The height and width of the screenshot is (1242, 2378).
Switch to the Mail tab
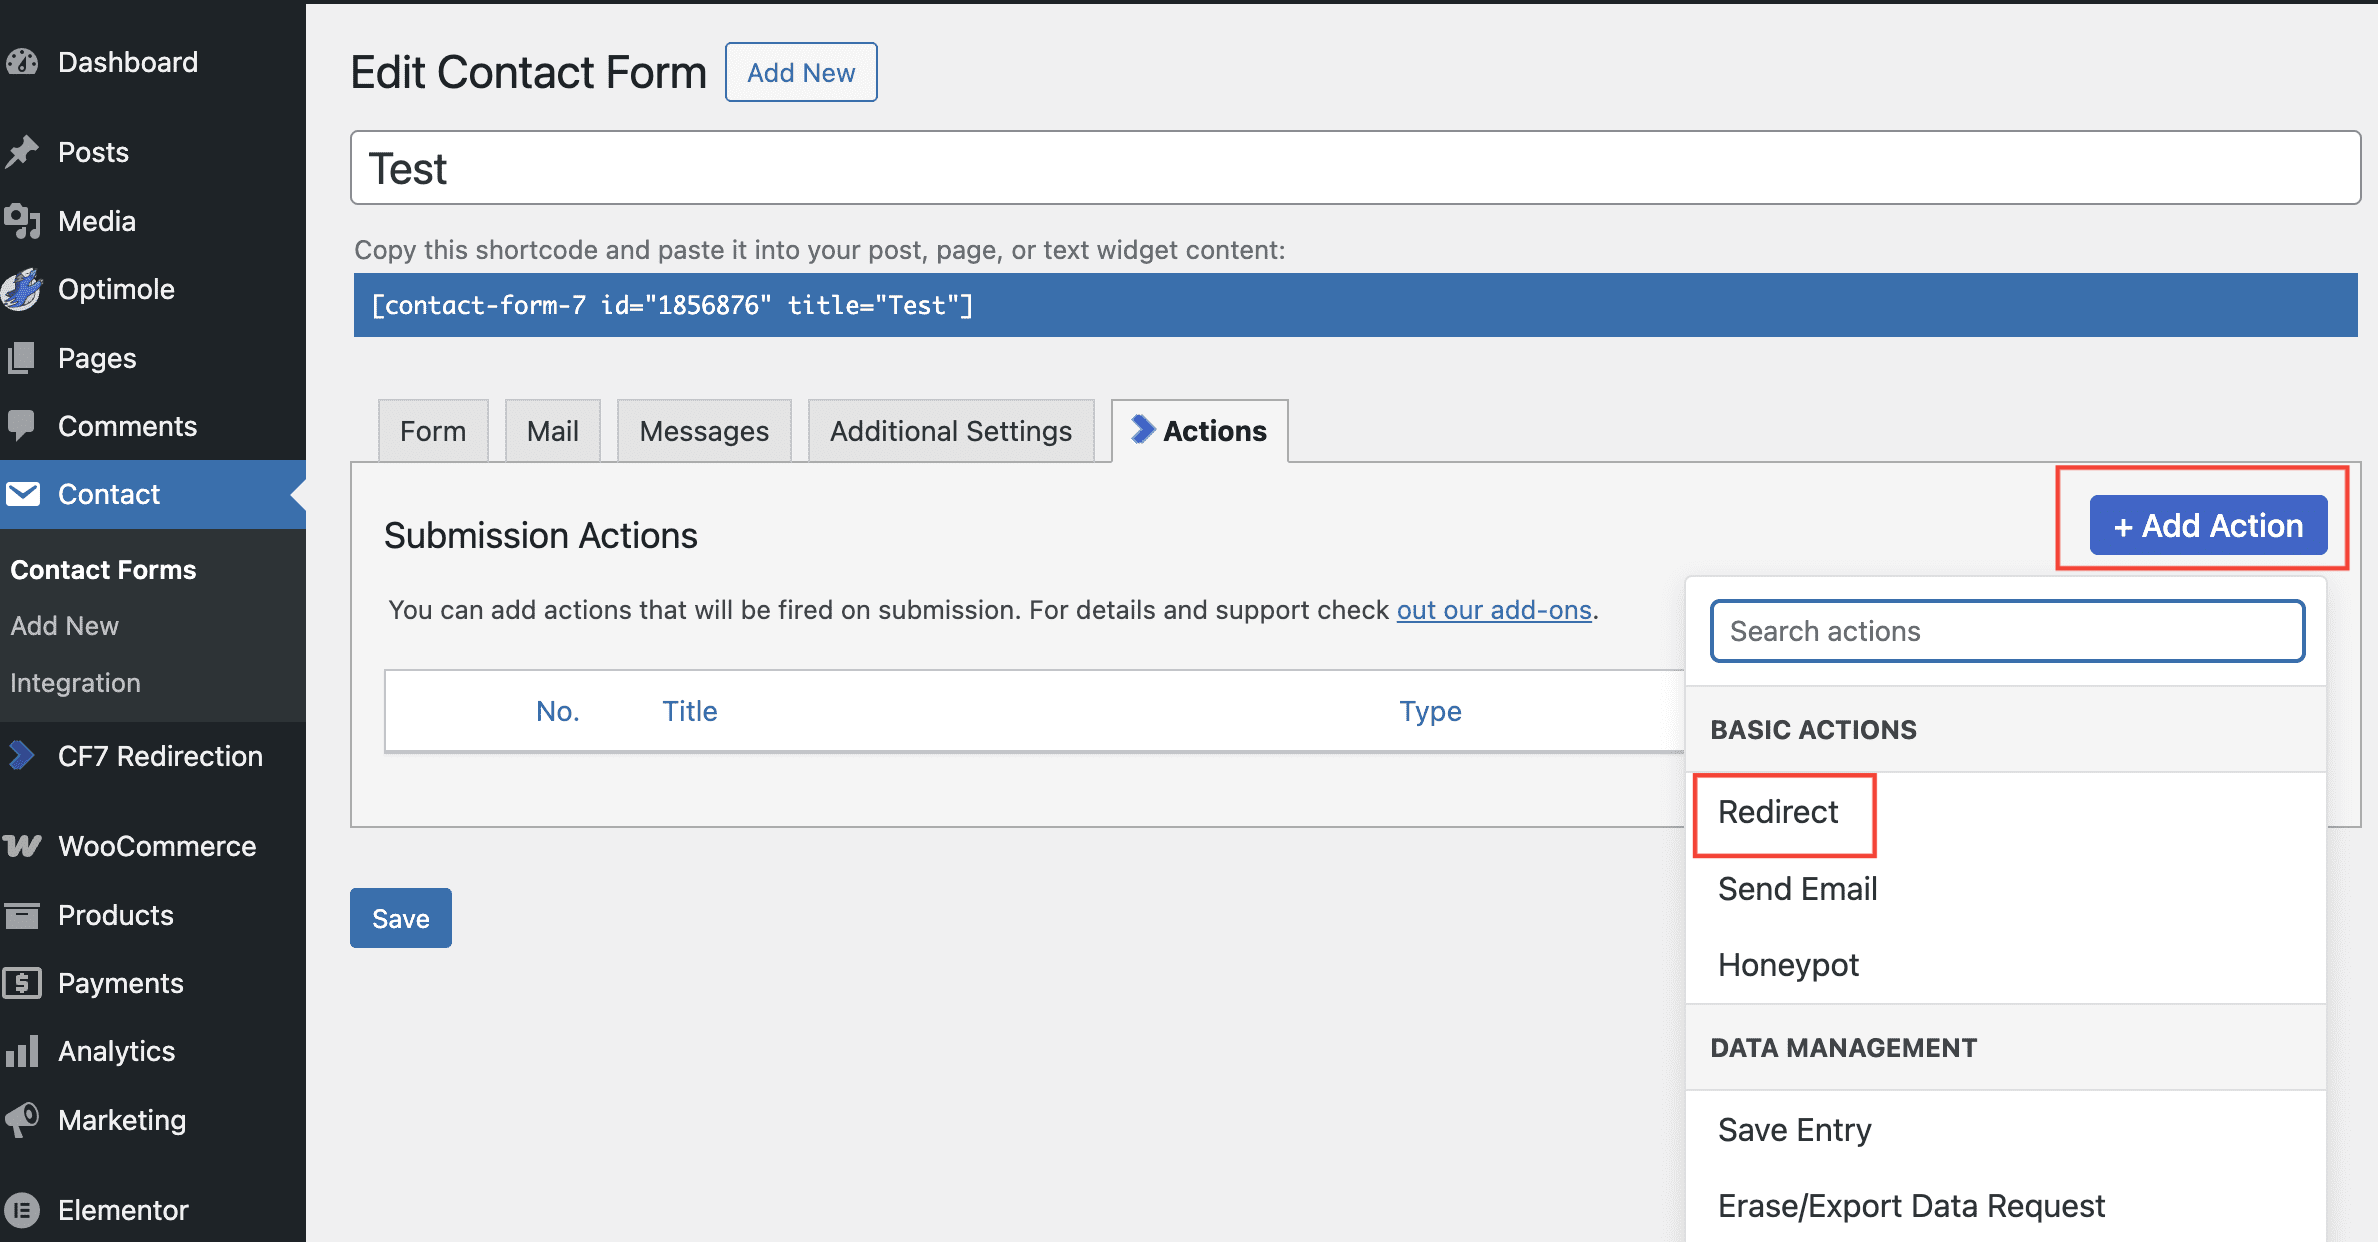tap(552, 431)
